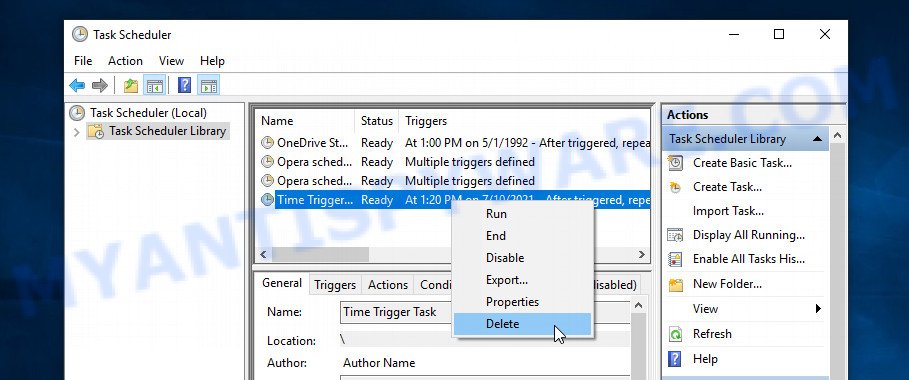Open the View menu in menu bar
The height and width of the screenshot is (380, 909).
coord(171,61)
